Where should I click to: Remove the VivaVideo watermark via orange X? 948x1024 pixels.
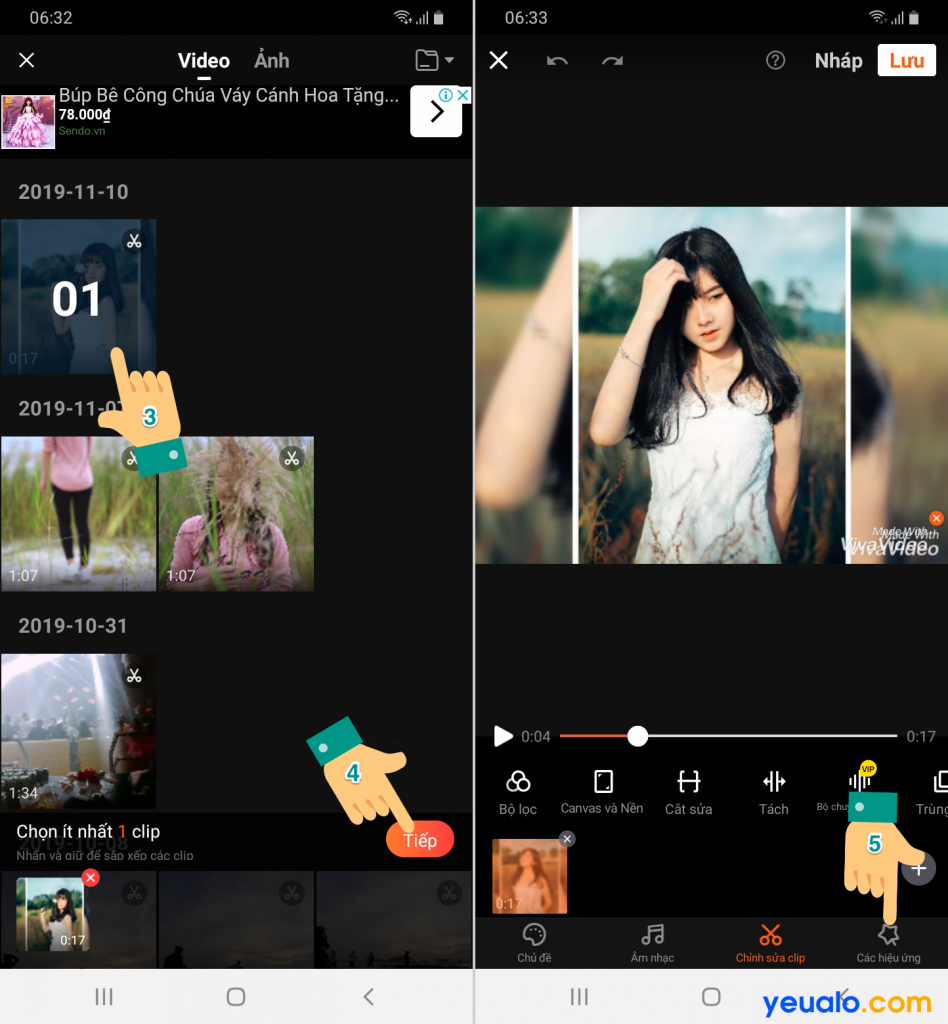coord(936,518)
